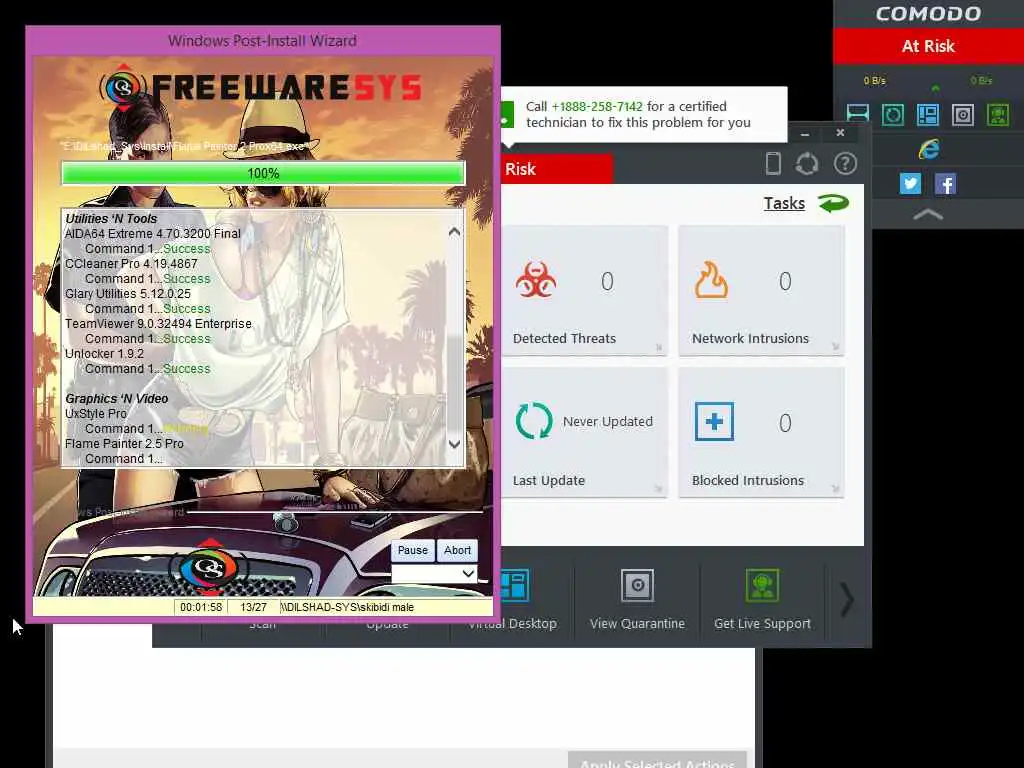Launch Internet Explorer from Comodo widget
The height and width of the screenshot is (768, 1024).
(x=928, y=150)
